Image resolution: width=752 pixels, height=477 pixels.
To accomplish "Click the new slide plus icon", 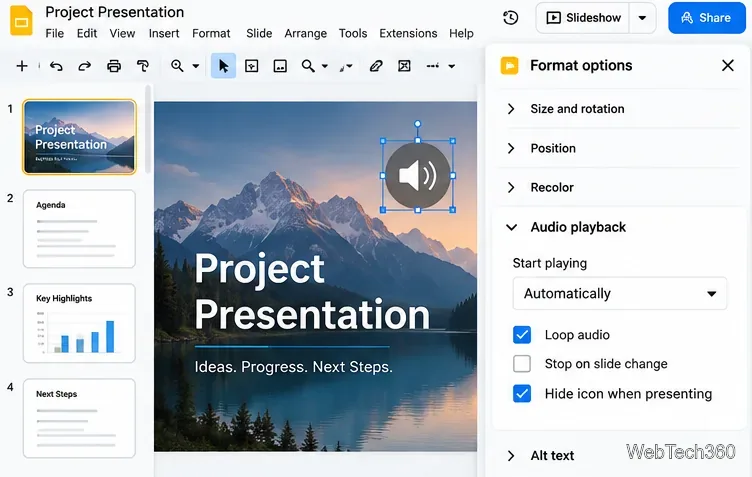I will tap(22, 66).
